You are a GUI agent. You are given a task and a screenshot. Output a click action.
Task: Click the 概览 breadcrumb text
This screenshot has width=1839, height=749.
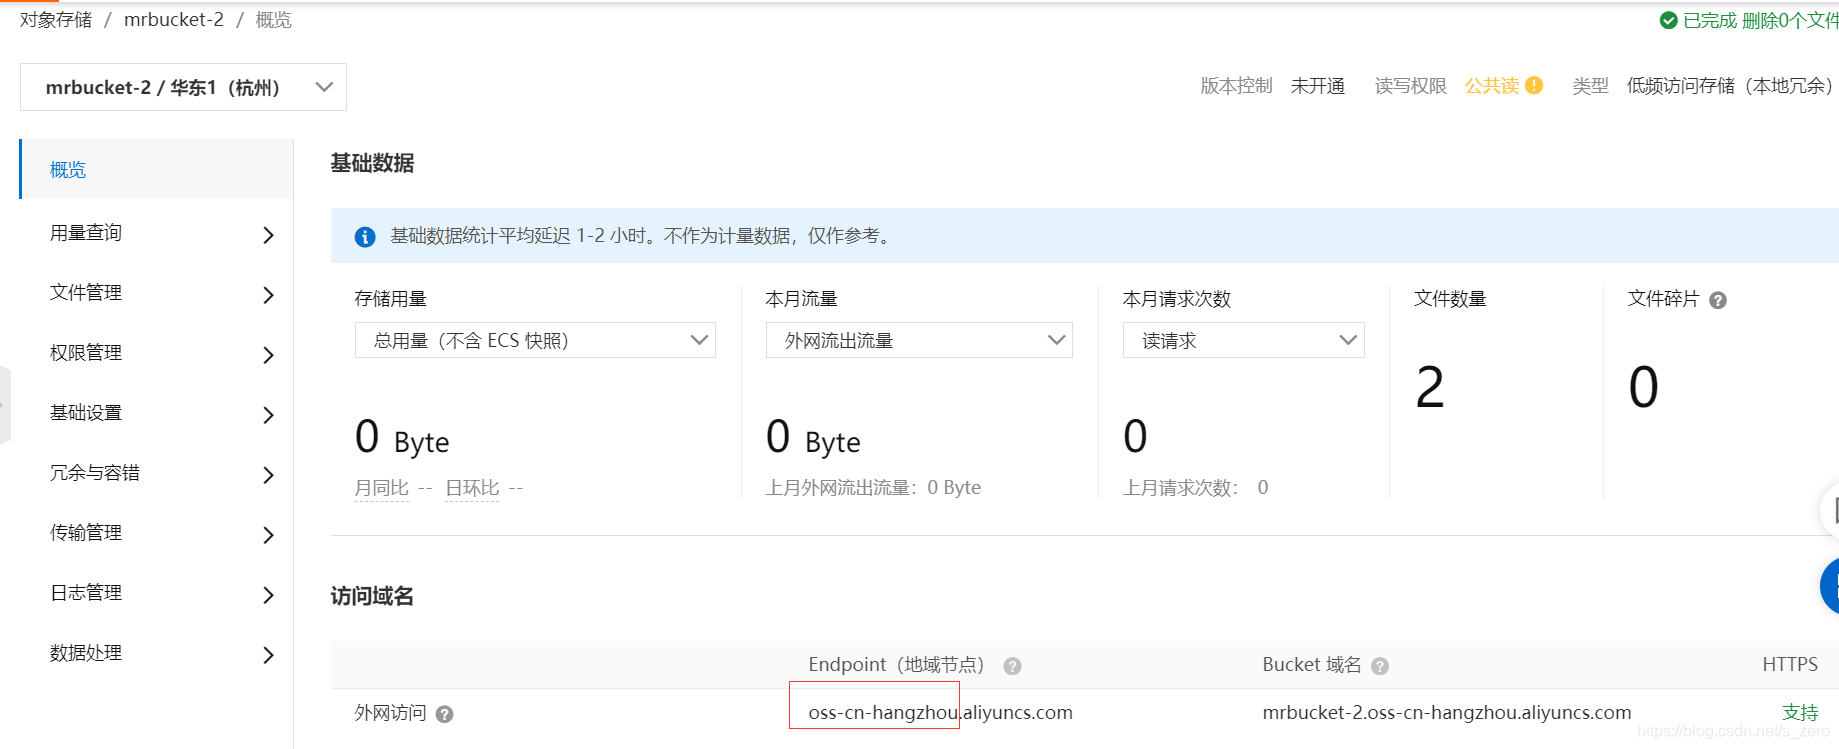pos(273,20)
